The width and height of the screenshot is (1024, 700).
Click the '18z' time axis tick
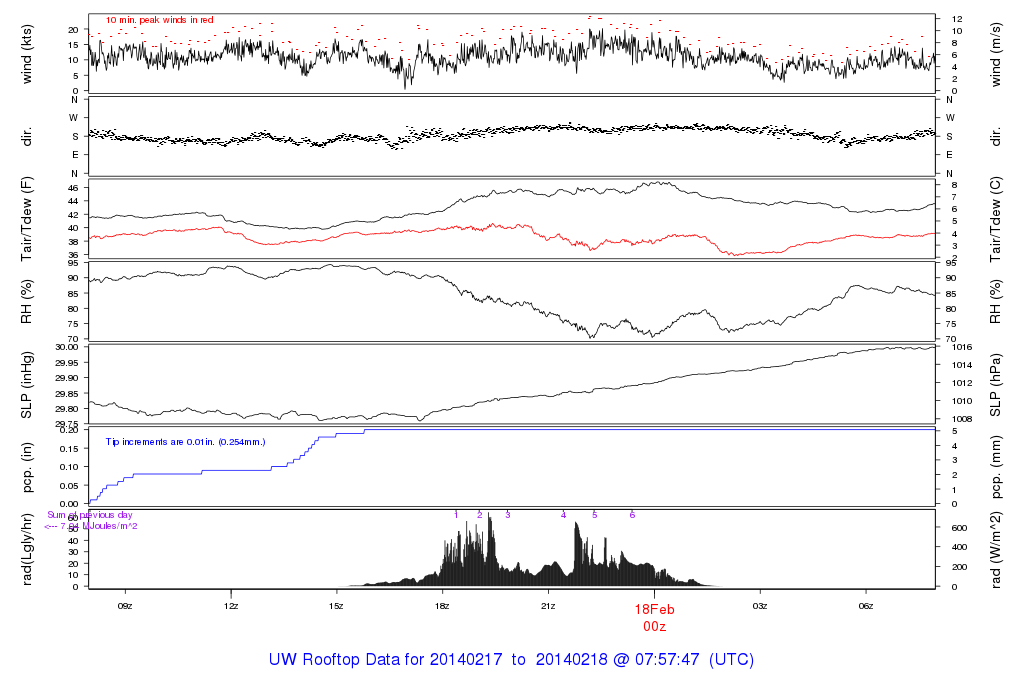442,606
